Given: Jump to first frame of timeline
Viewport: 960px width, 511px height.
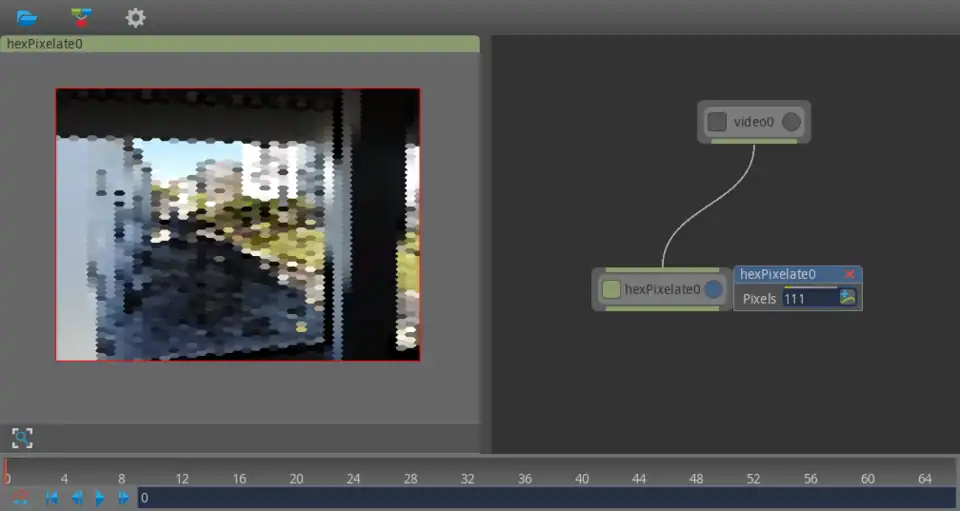Looking at the screenshot, I should click(x=52, y=497).
